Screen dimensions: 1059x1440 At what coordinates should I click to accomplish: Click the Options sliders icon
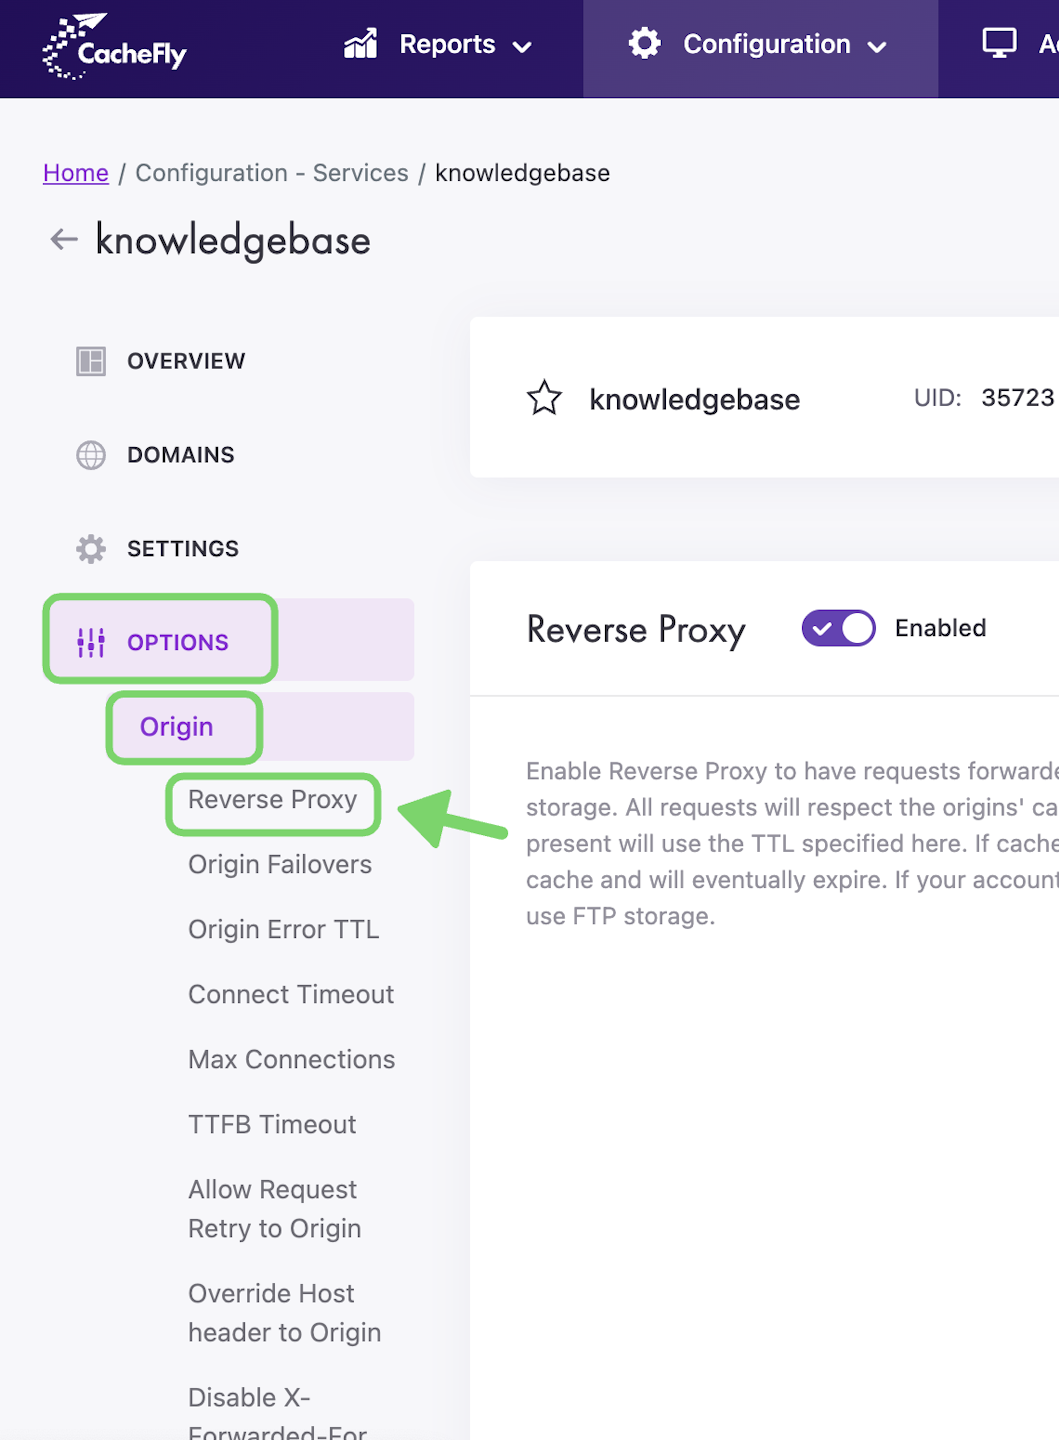[x=91, y=642]
